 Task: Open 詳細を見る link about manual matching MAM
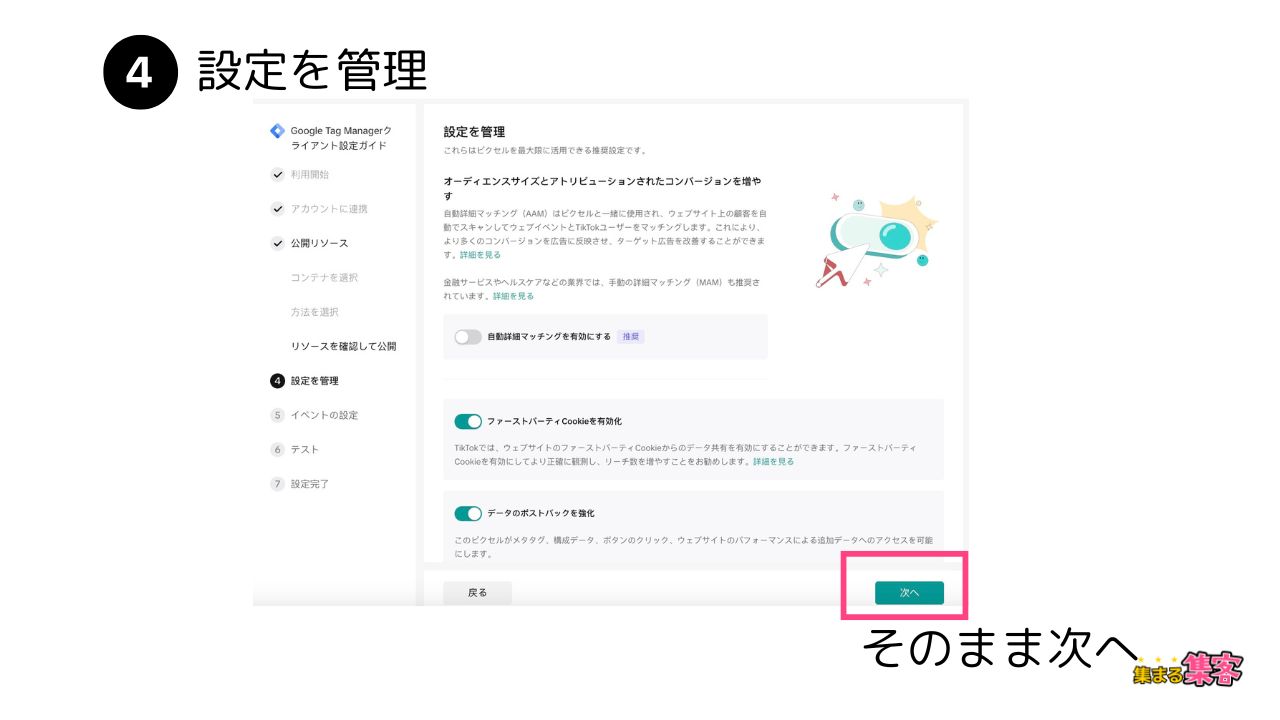(x=513, y=297)
